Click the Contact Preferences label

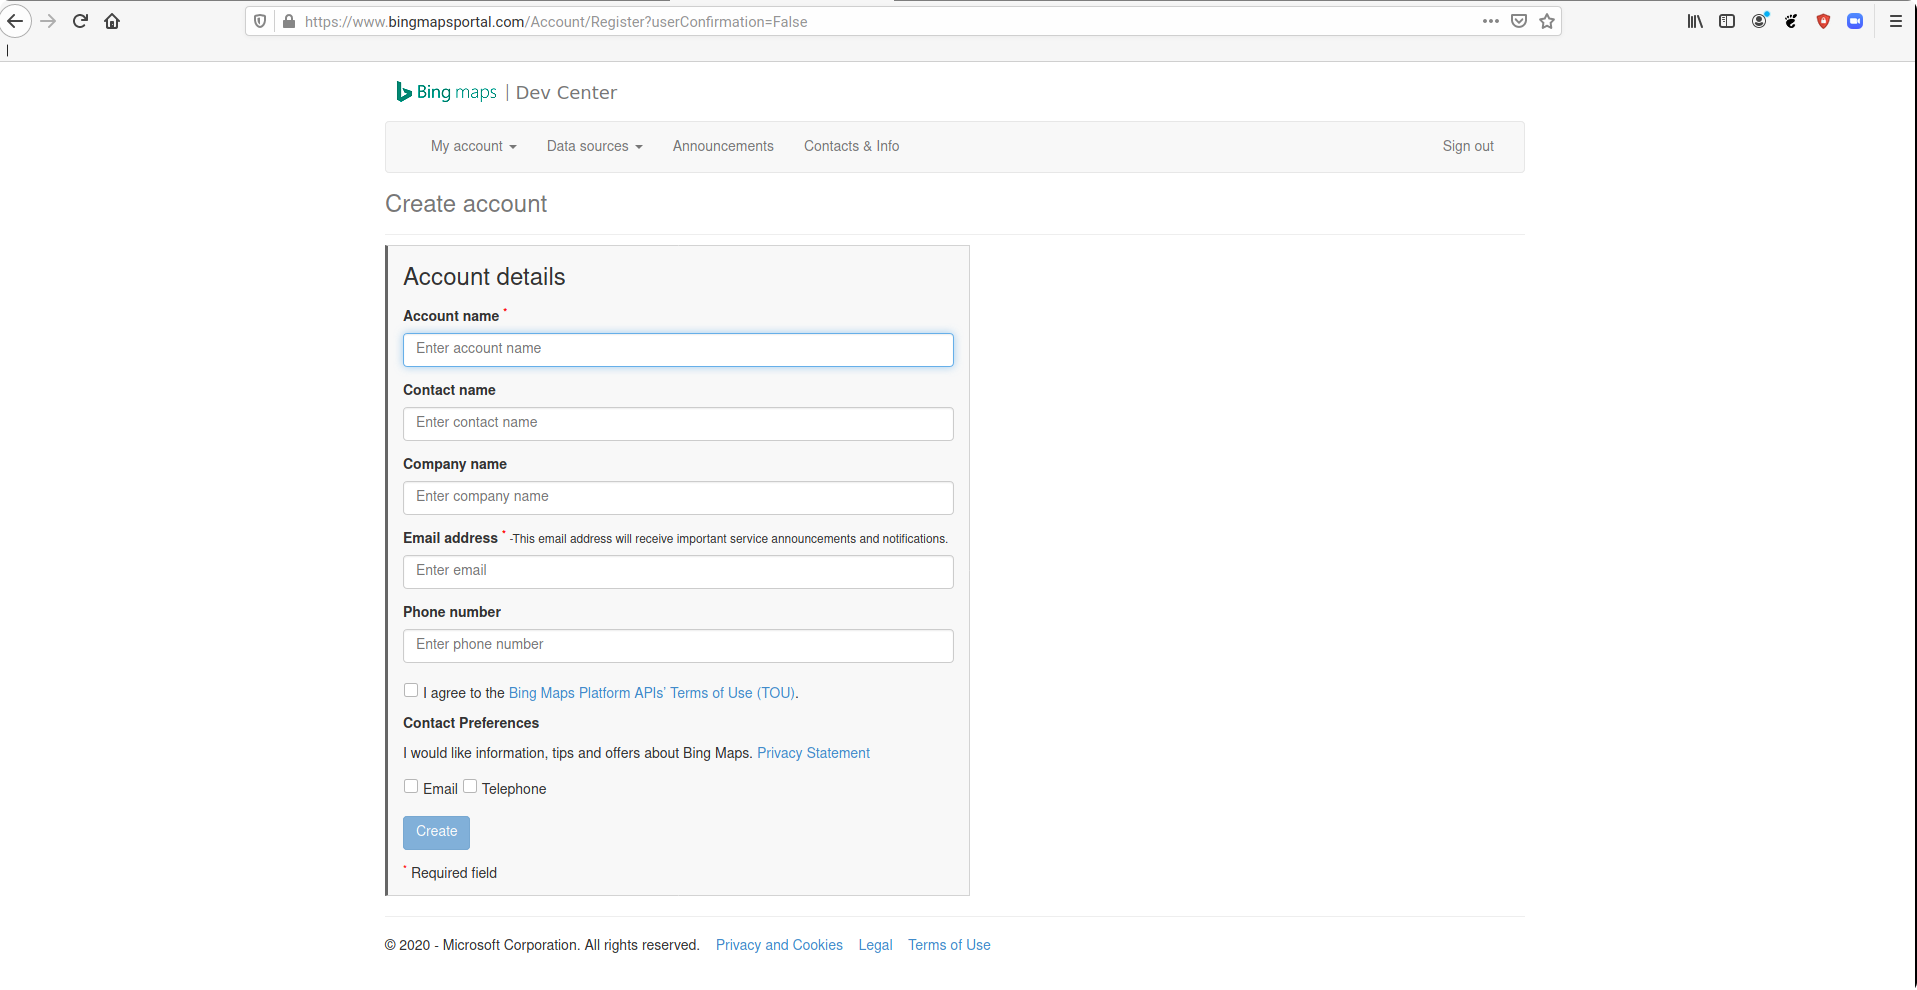pos(471,723)
